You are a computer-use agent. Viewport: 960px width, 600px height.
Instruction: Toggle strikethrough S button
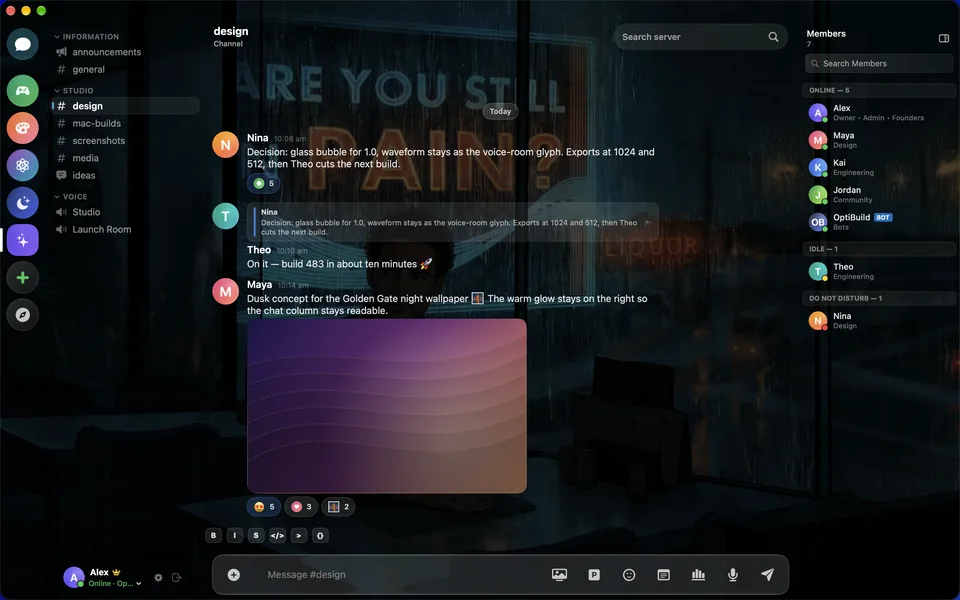(x=256, y=535)
